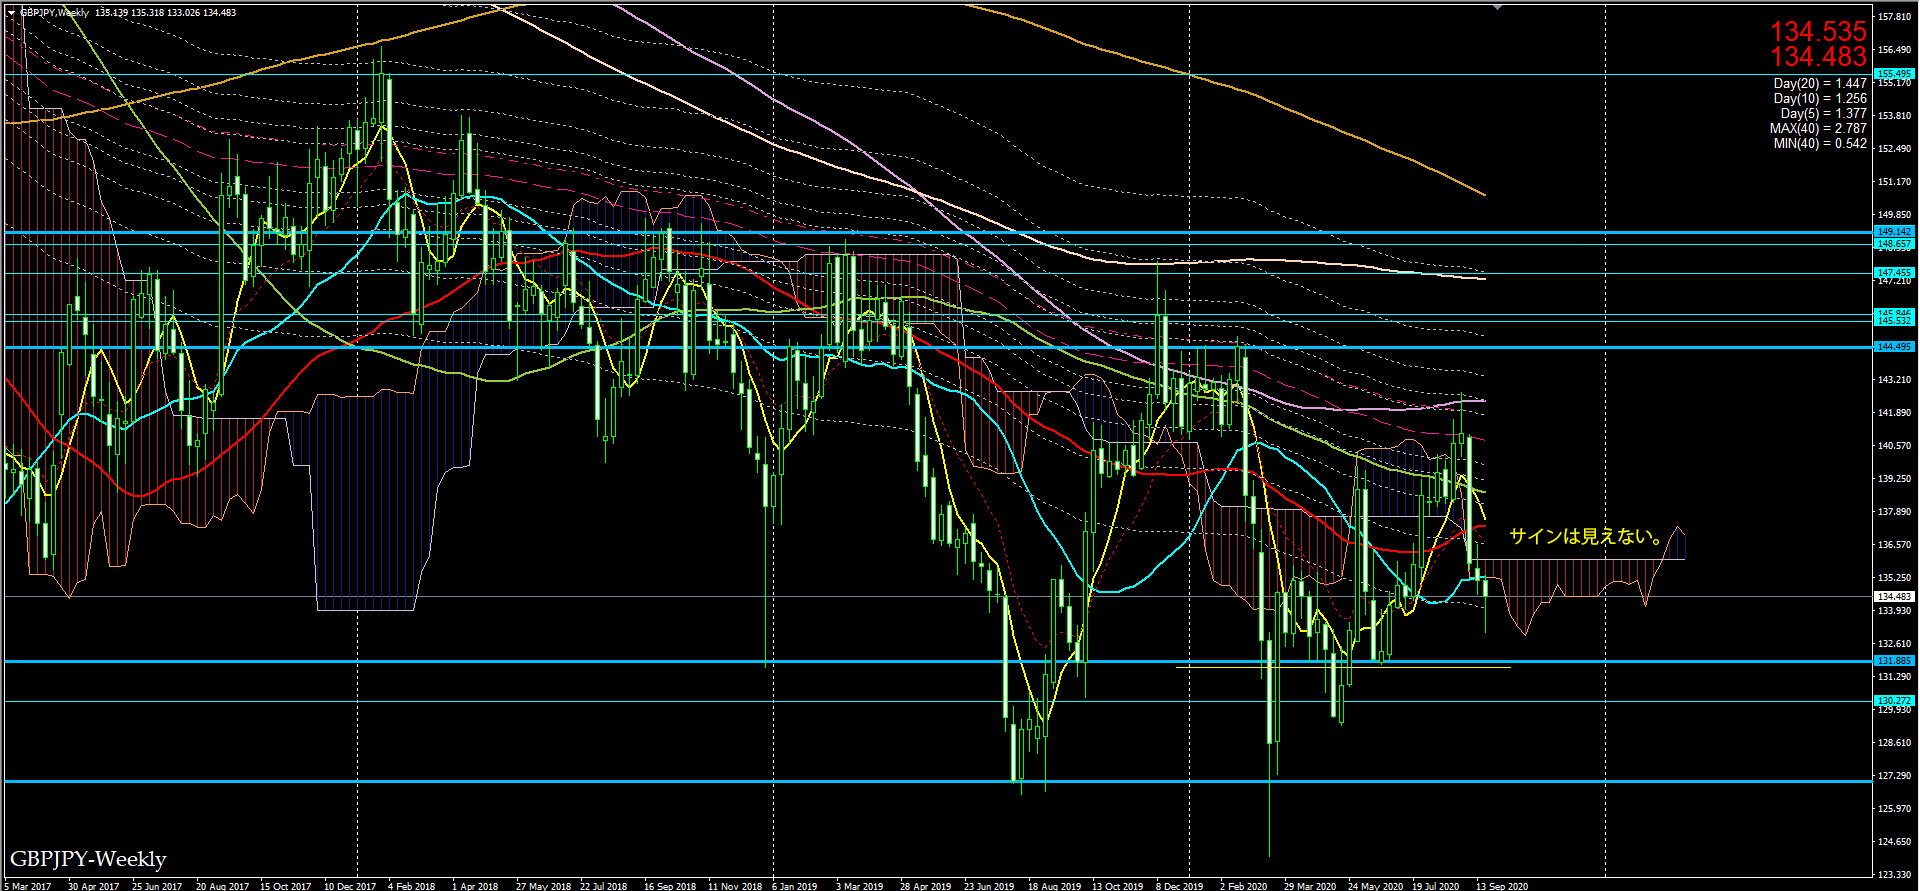Click the GBPJPY-Weekly label at bottom left

coord(88,859)
